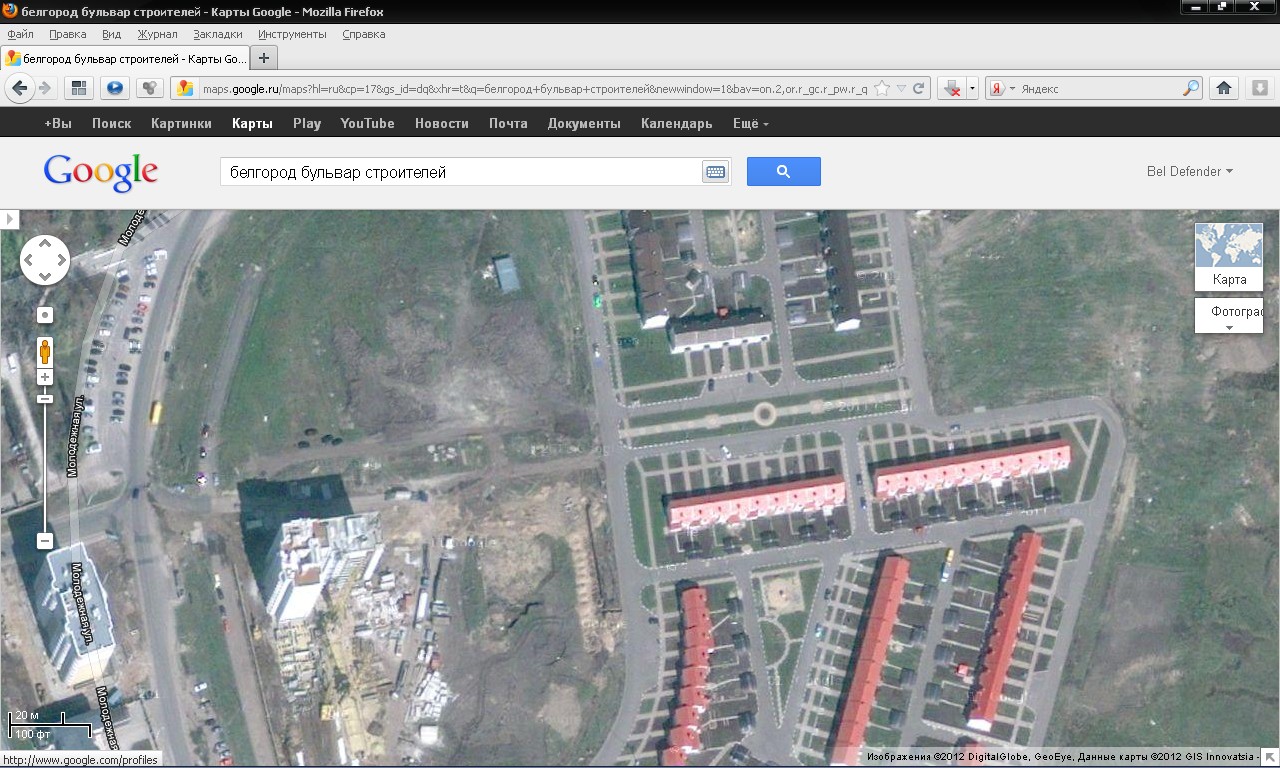Click the YouTube link in the top bar
The image size is (1280, 768).
pos(367,123)
